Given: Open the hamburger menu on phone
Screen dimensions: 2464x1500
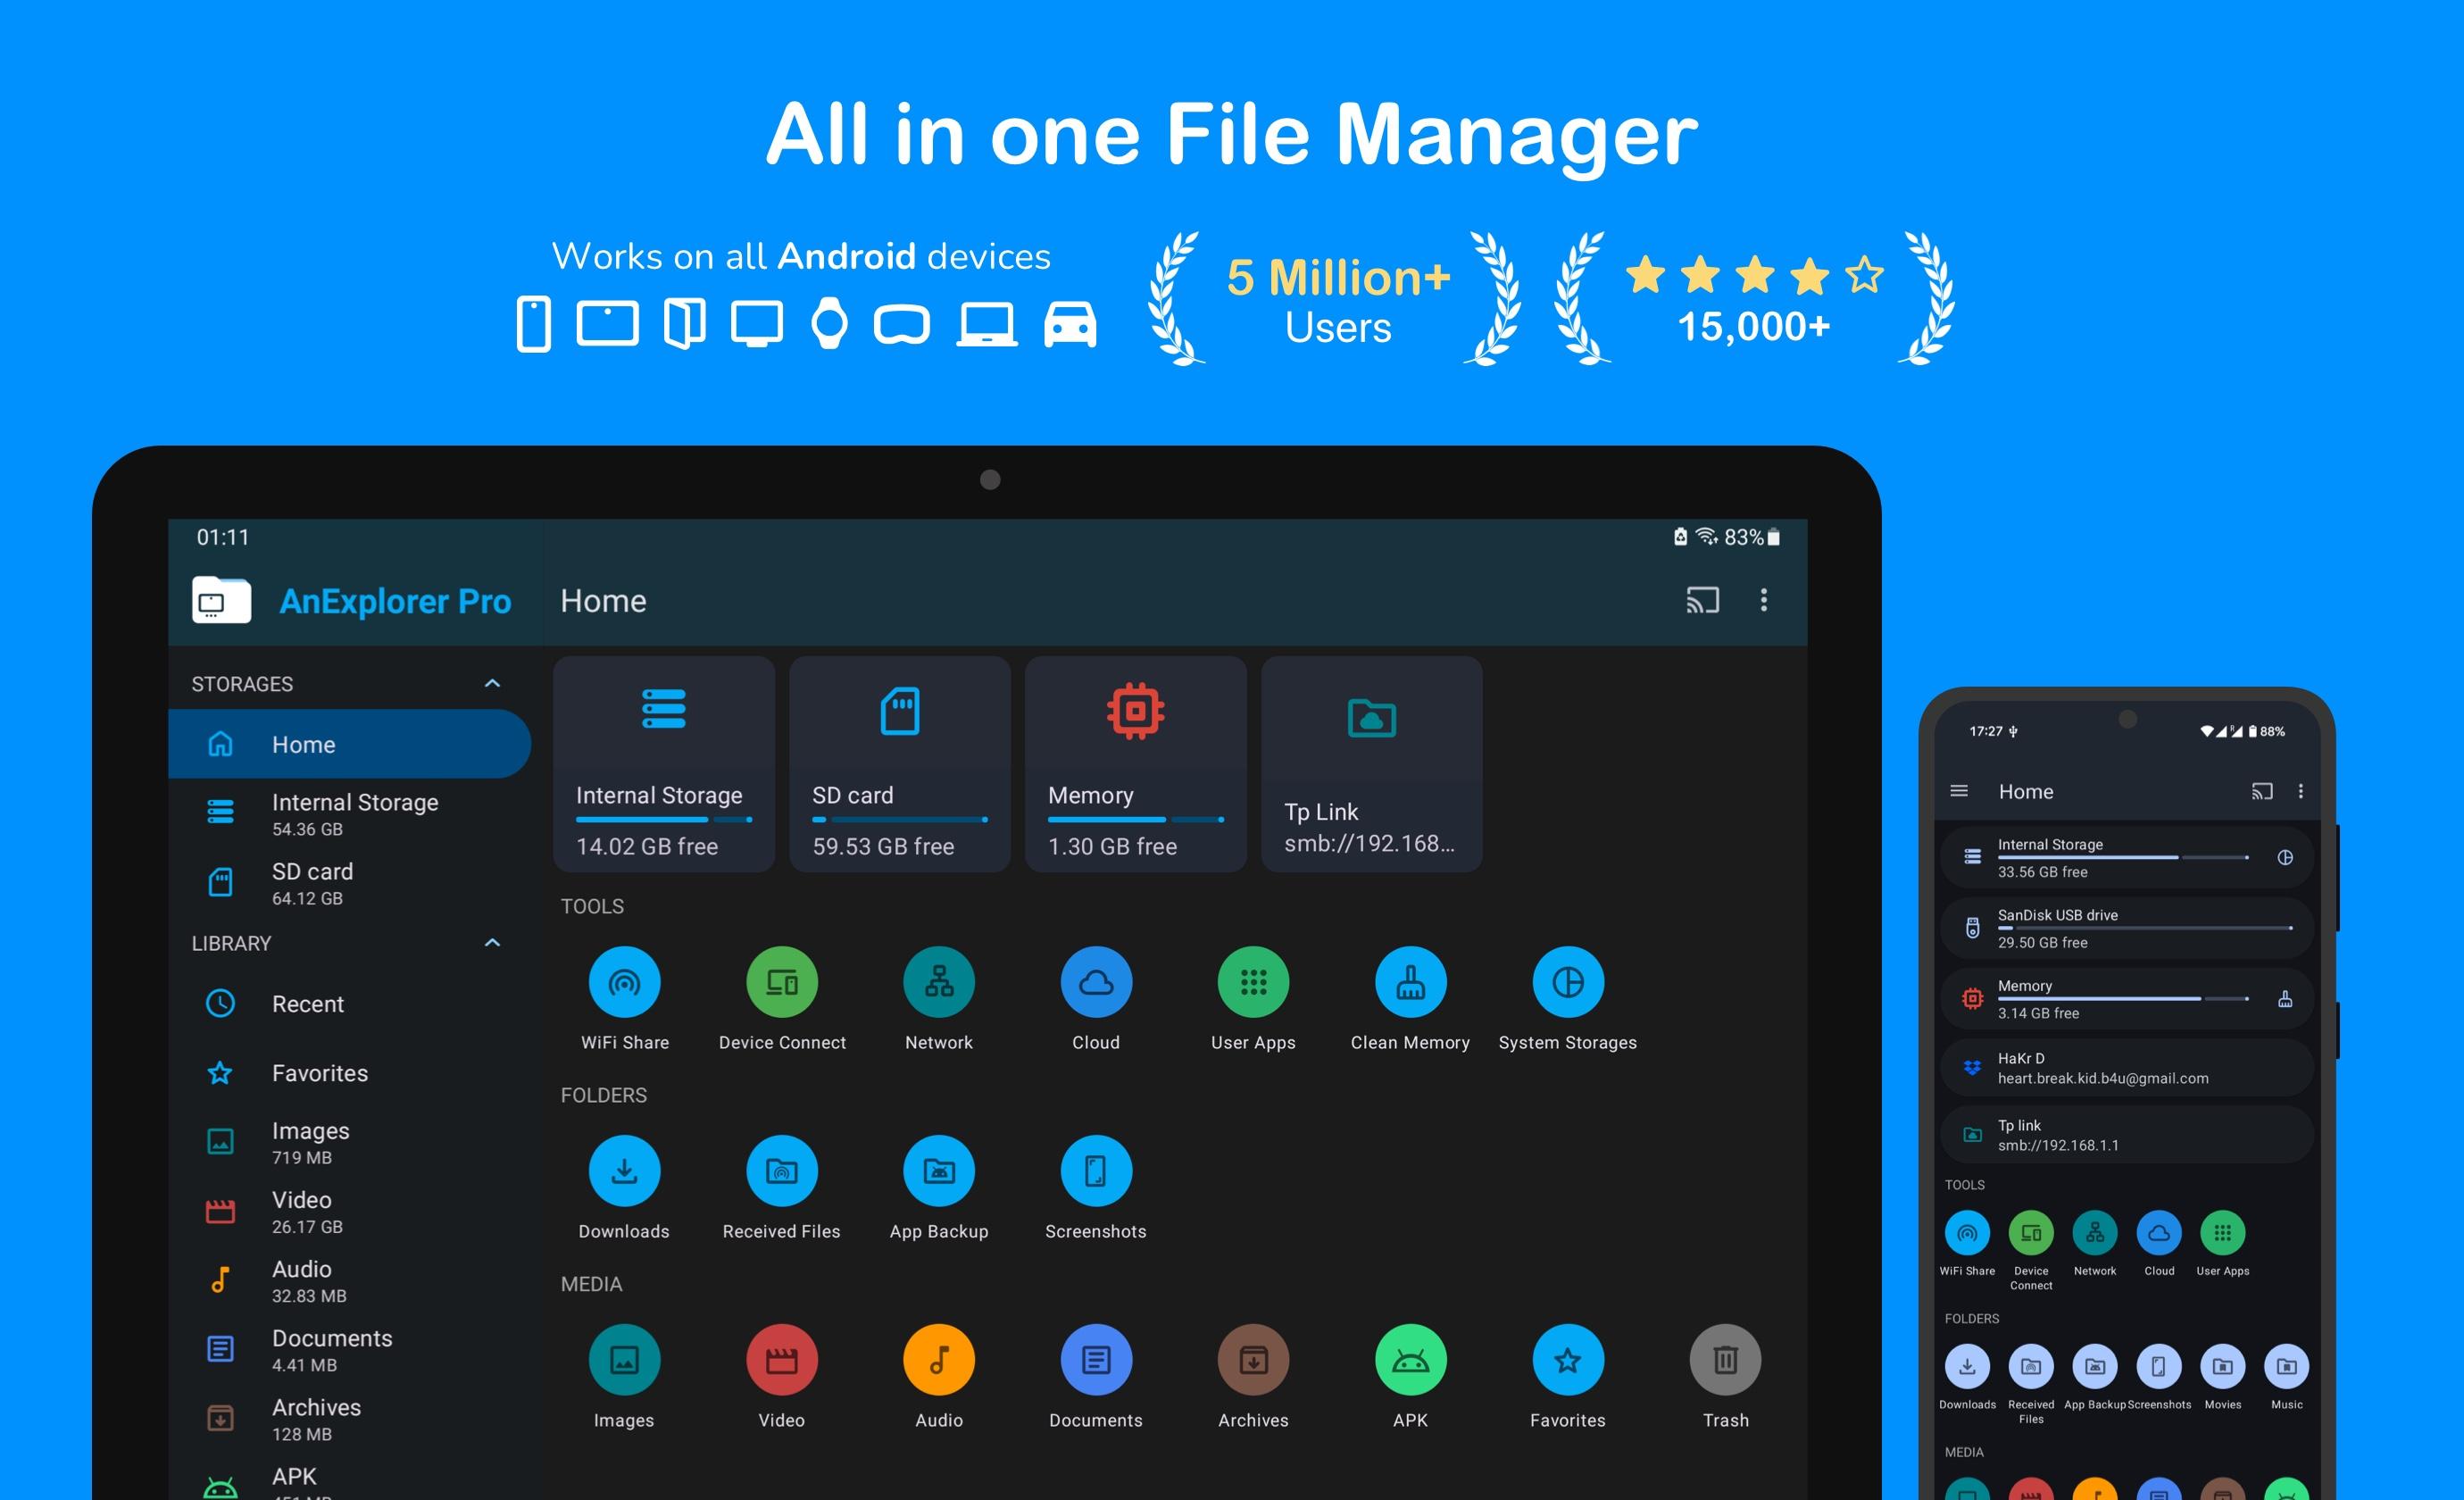Looking at the screenshot, I should click(x=1959, y=791).
